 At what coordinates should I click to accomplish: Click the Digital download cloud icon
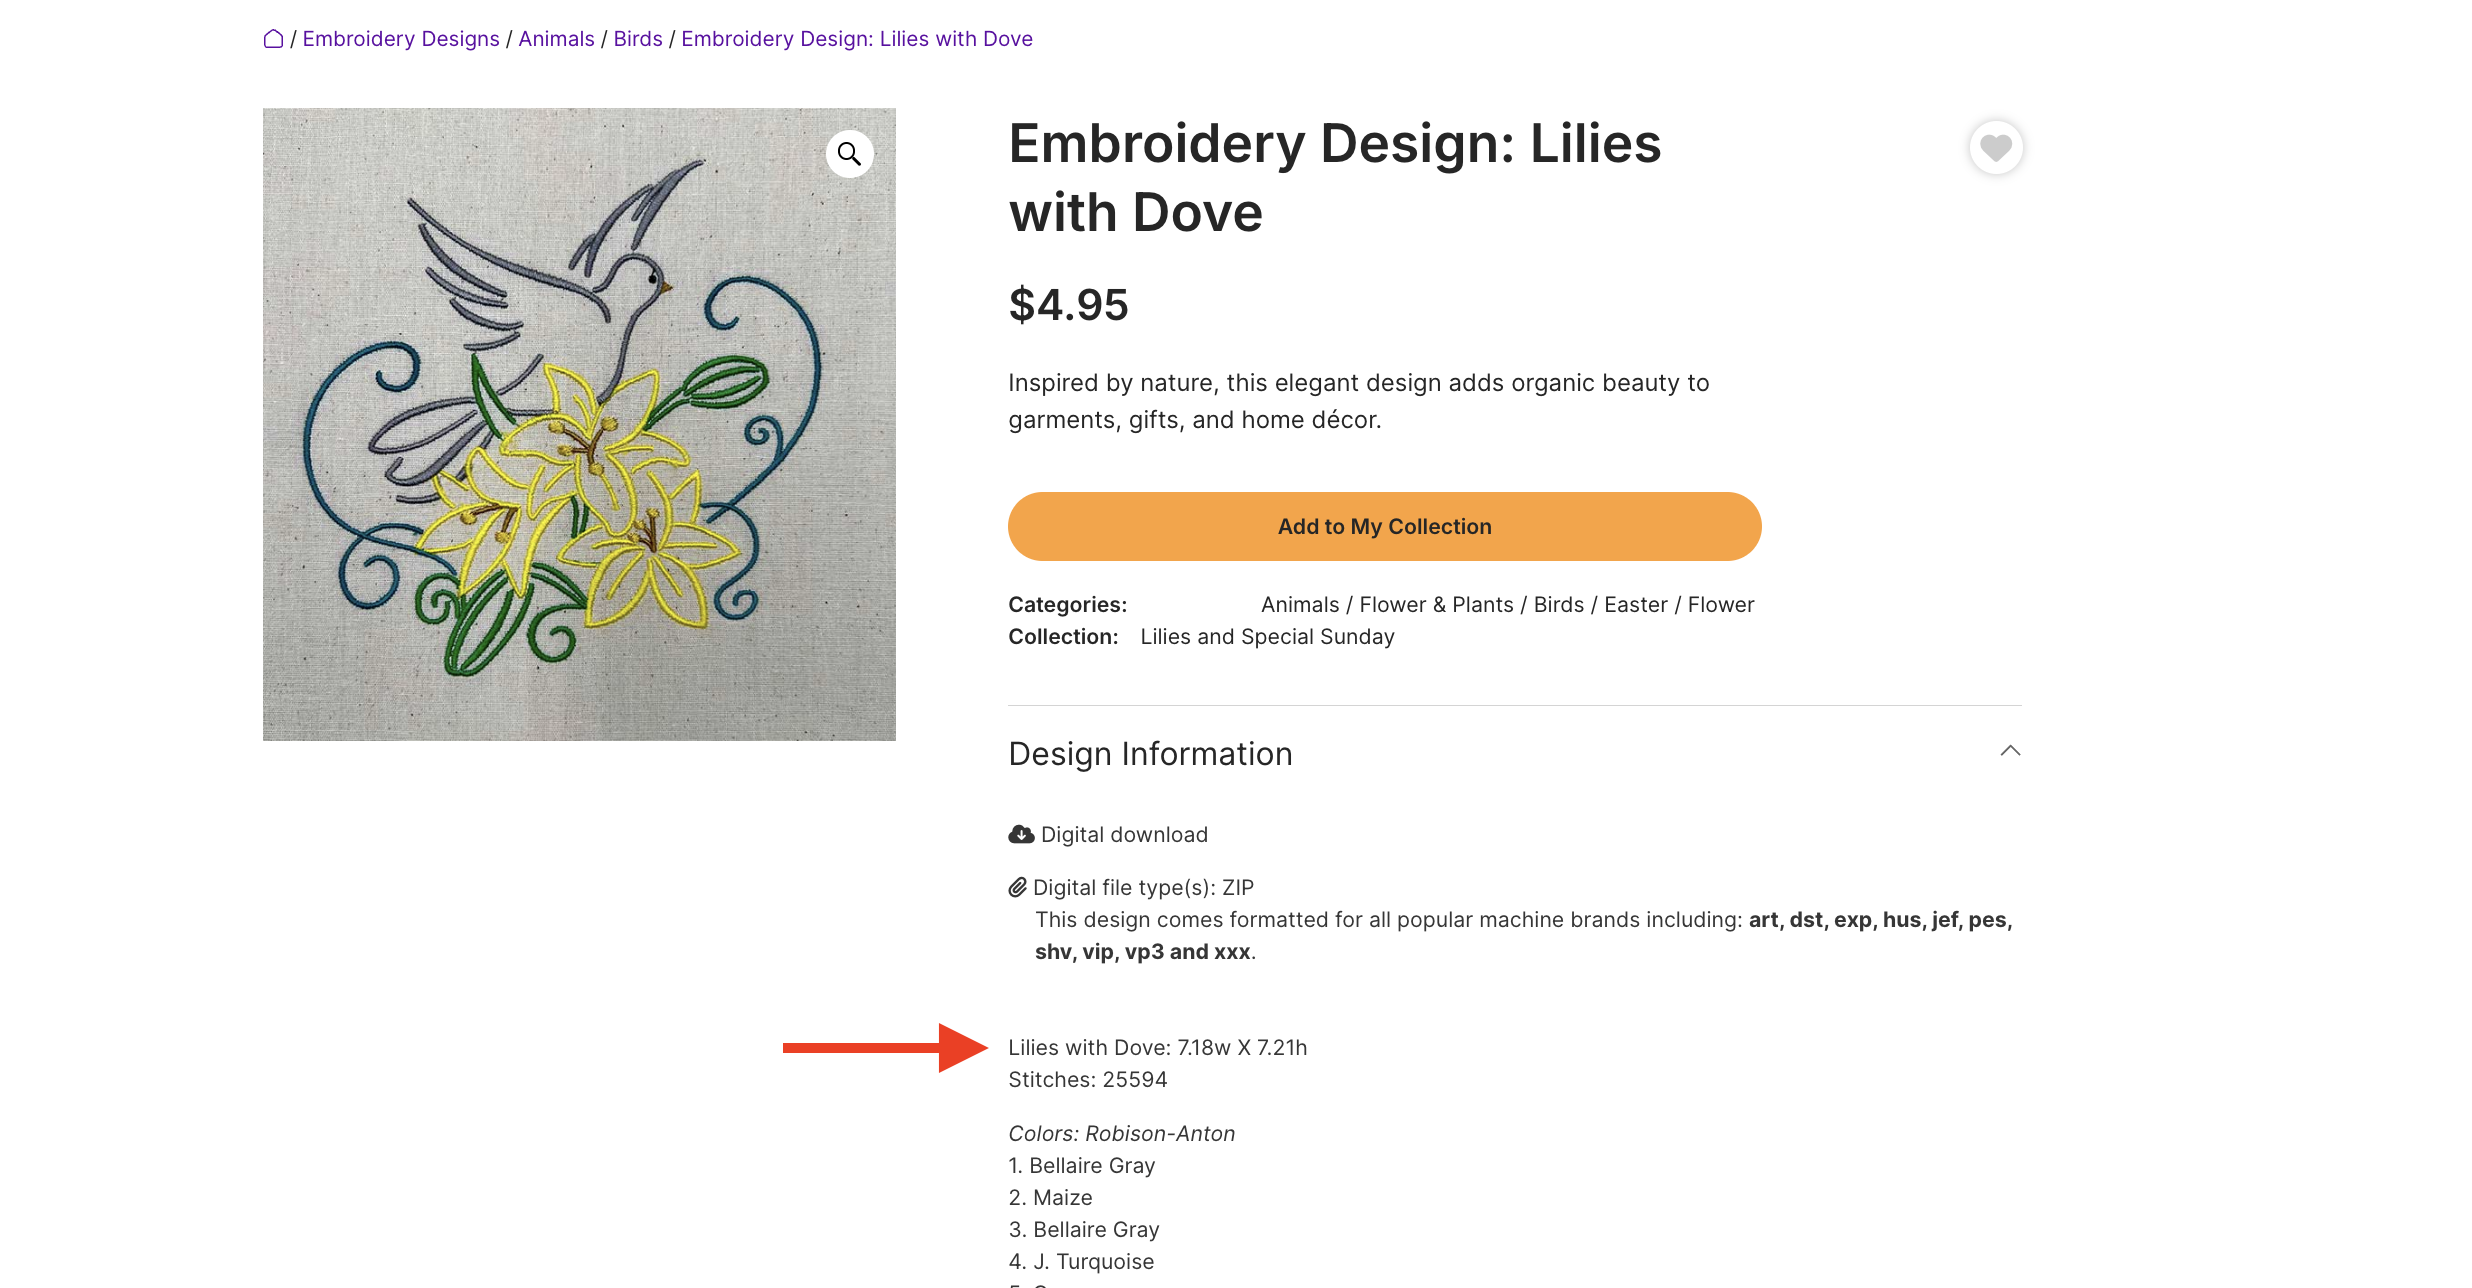[1021, 834]
